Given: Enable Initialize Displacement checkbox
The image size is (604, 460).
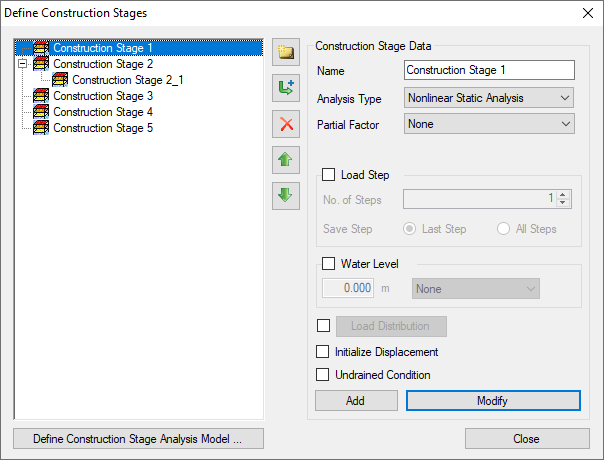Looking at the screenshot, I should click(x=322, y=352).
